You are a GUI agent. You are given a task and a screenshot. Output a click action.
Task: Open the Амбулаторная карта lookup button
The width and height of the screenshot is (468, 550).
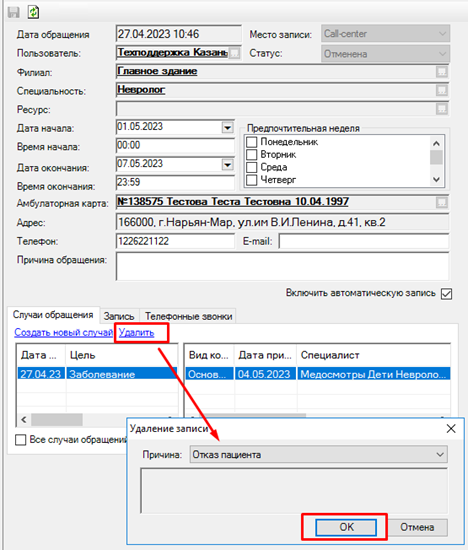point(442,202)
